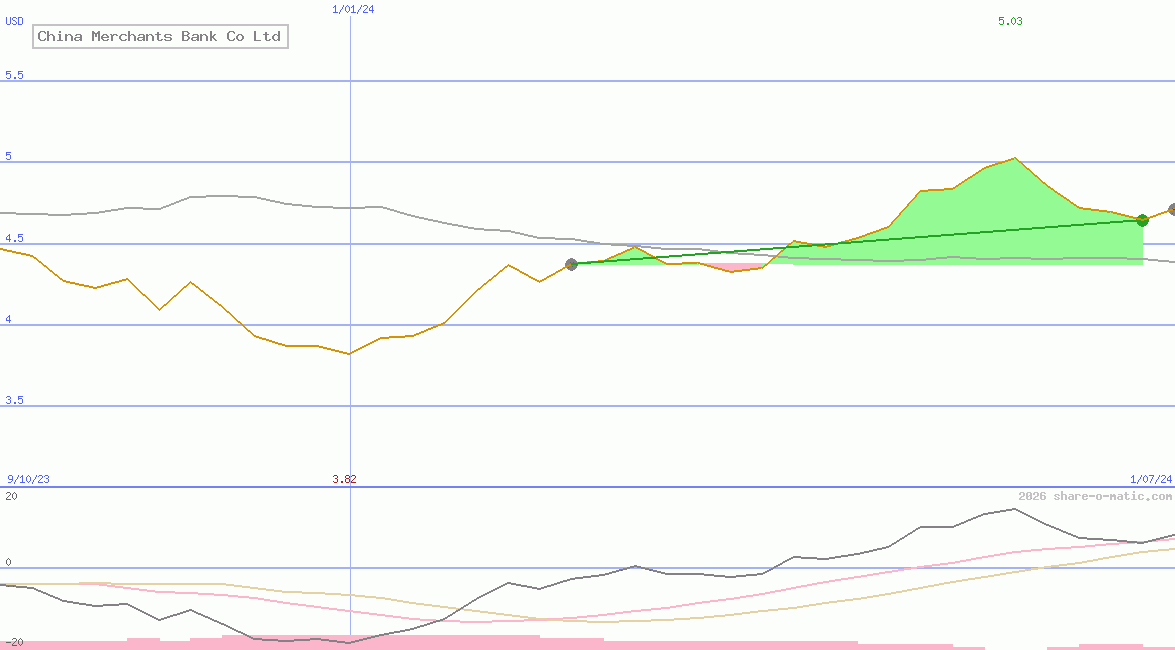1175x650 pixels.
Task: Select the 9/10/23 start date label
Action: [x=28, y=479]
